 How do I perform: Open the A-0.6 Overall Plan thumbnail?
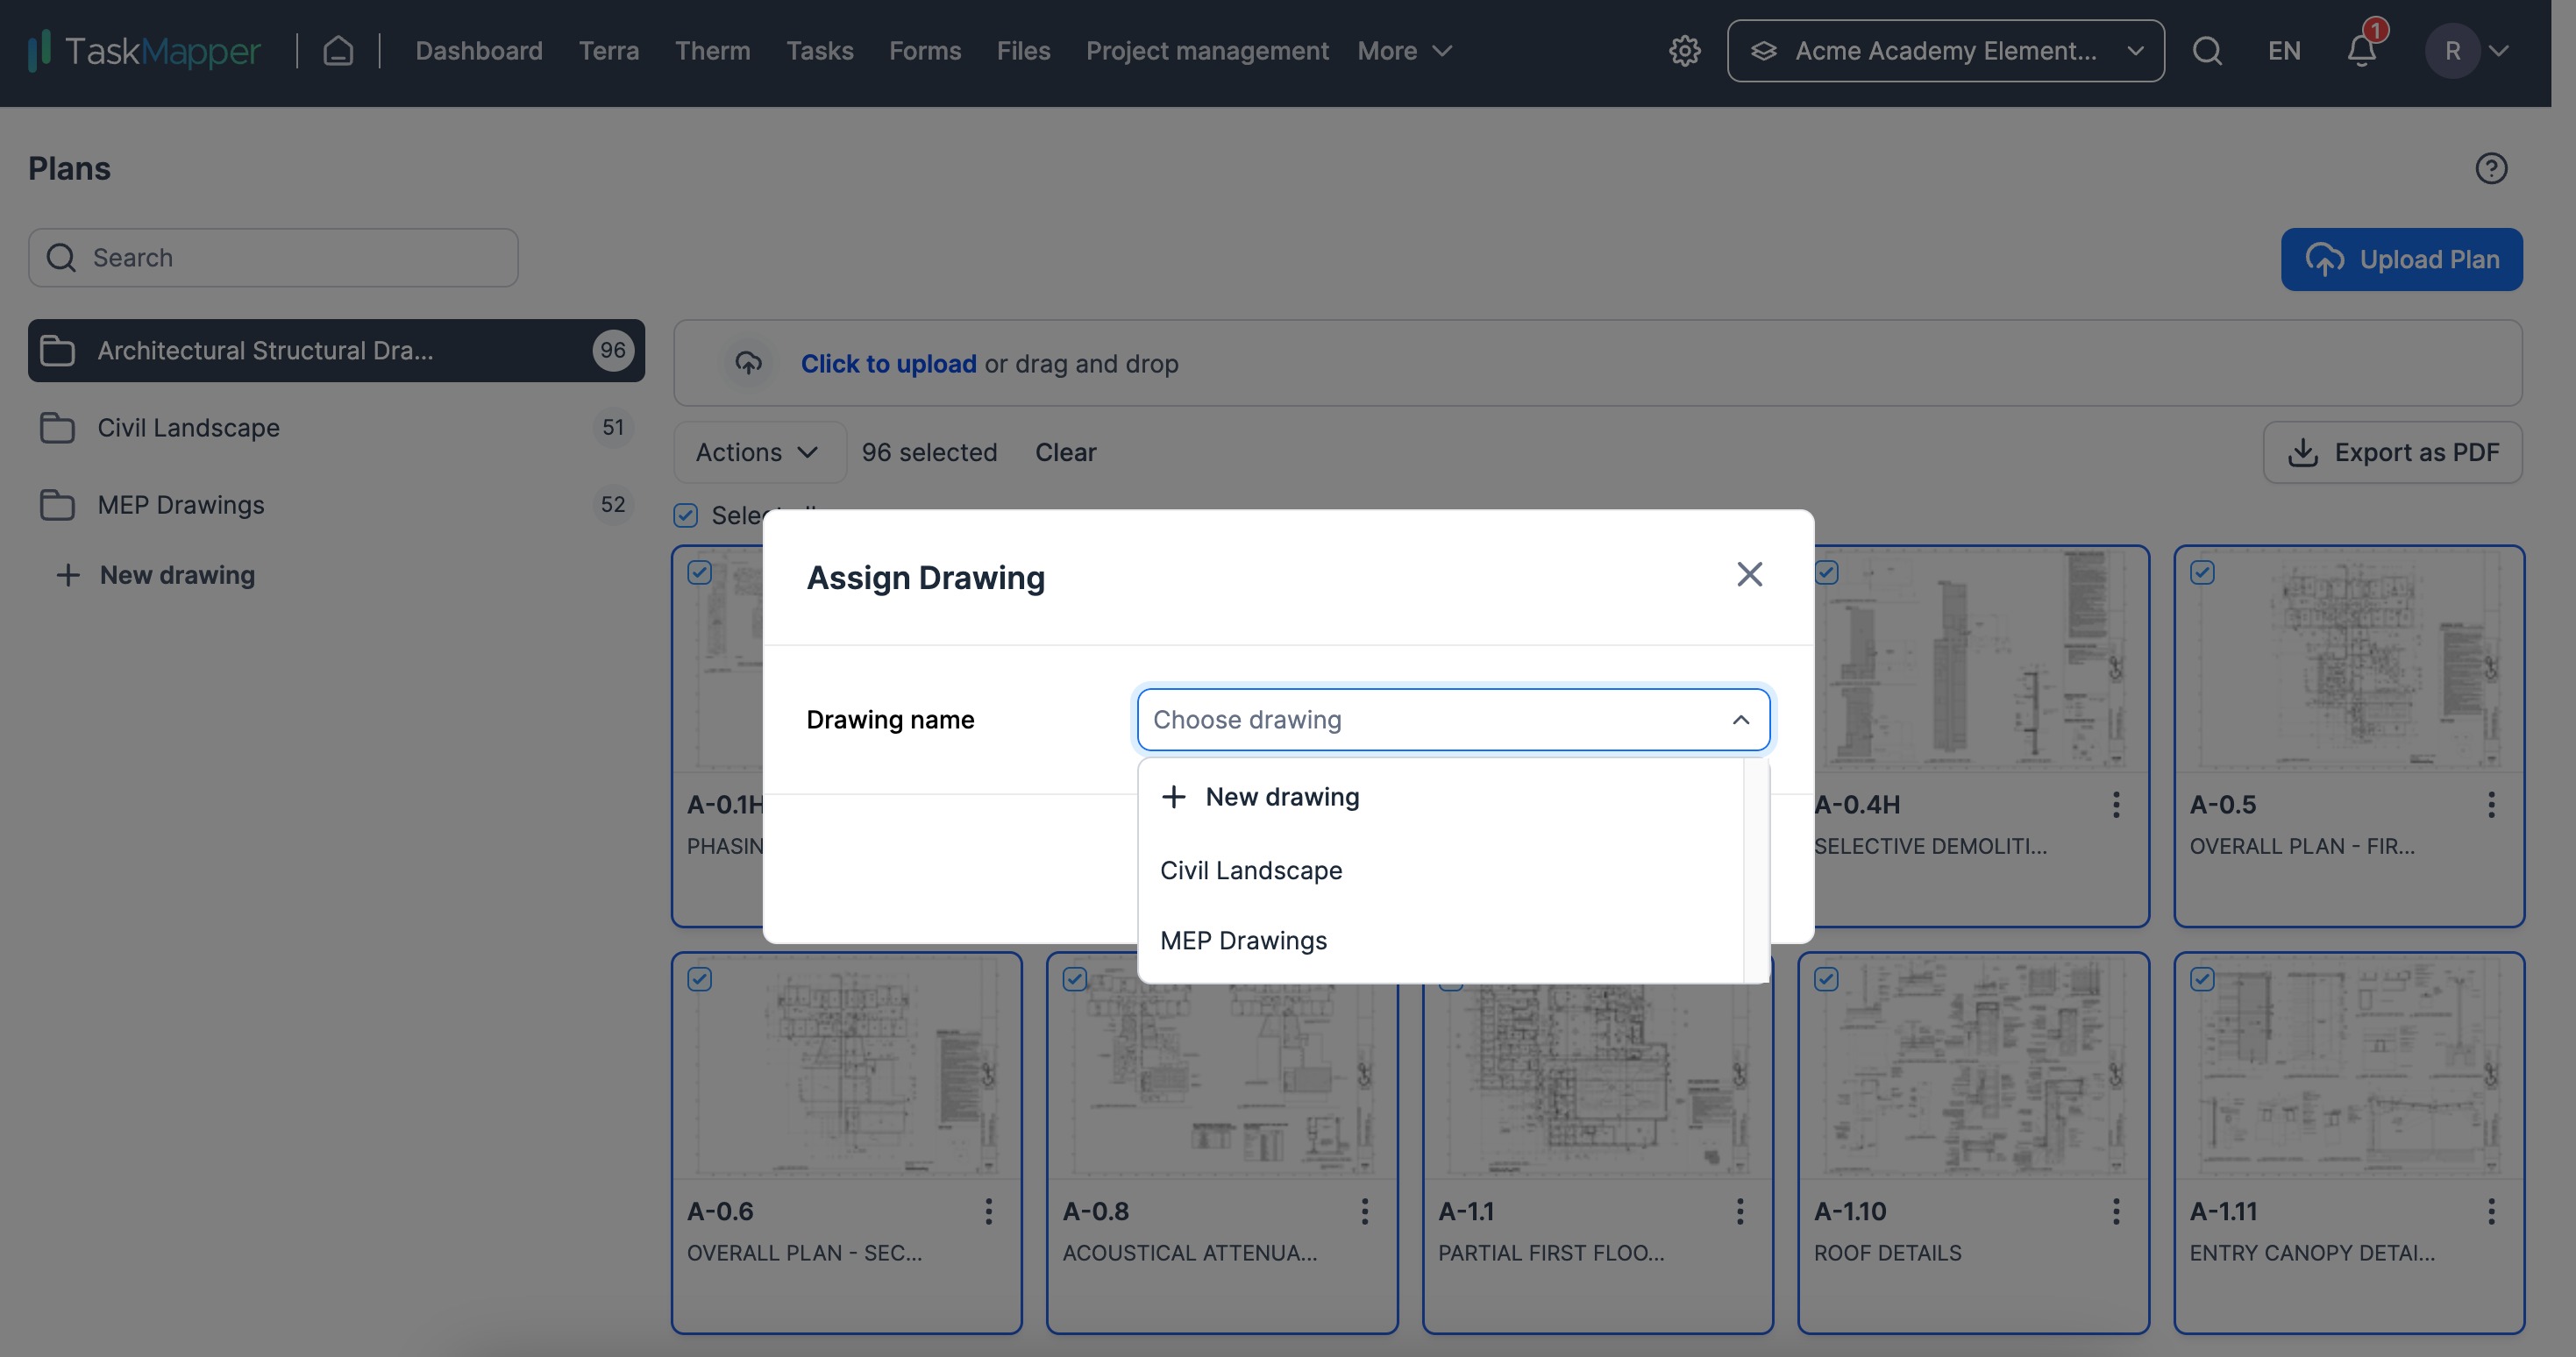(x=846, y=1066)
